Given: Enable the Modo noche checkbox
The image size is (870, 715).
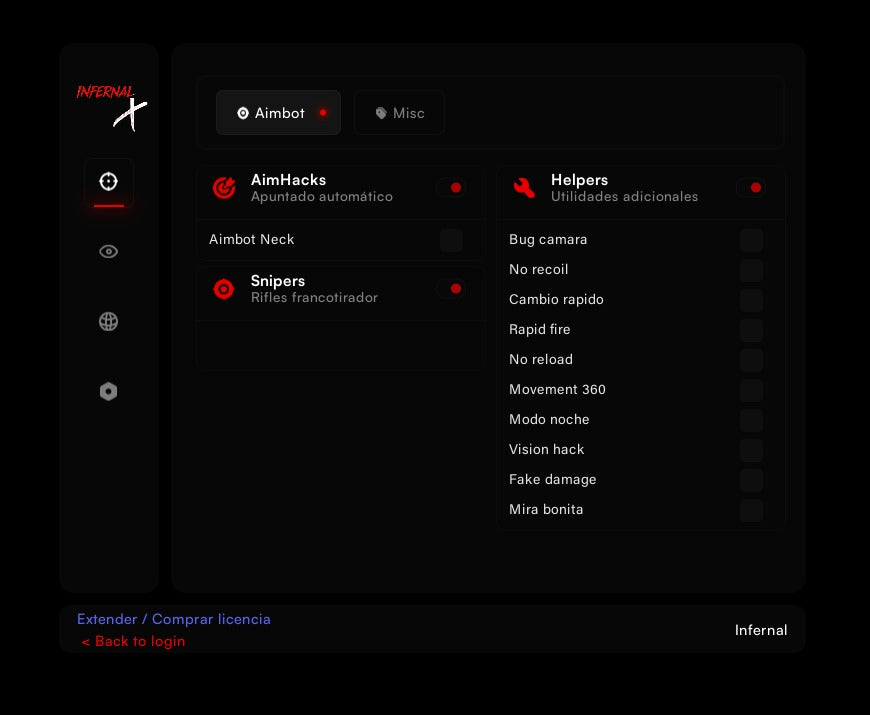Looking at the screenshot, I should [x=751, y=420].
